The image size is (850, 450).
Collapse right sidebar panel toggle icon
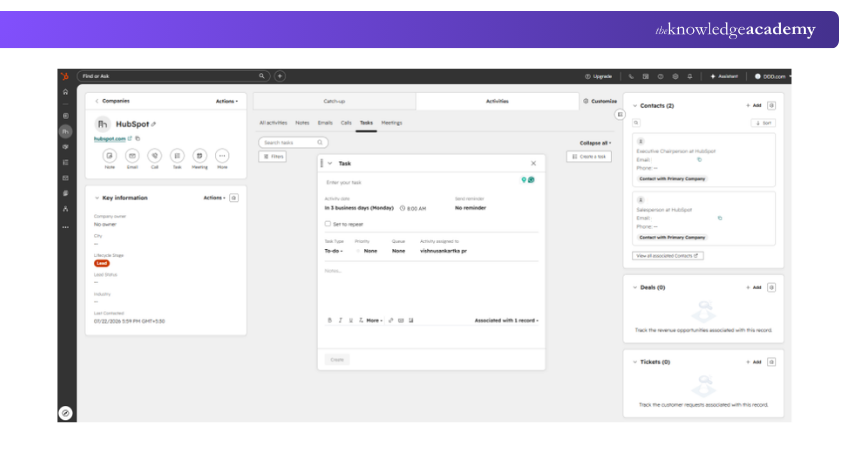[x=620, y=114]
